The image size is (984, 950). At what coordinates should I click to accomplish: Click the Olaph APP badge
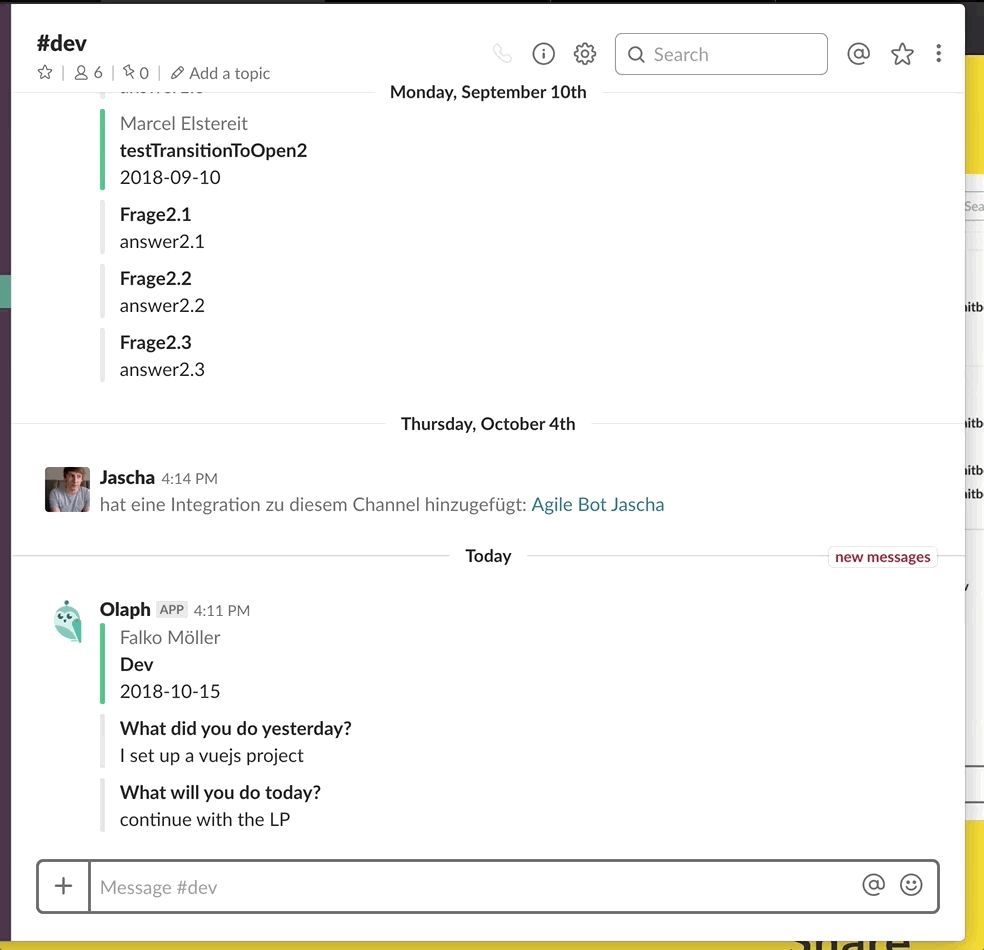coord(172,609)
